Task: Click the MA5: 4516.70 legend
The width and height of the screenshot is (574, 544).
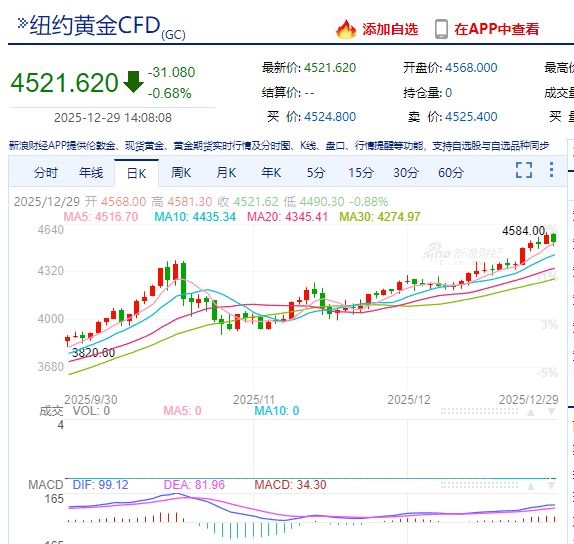Action: click(x=101, y=217)
